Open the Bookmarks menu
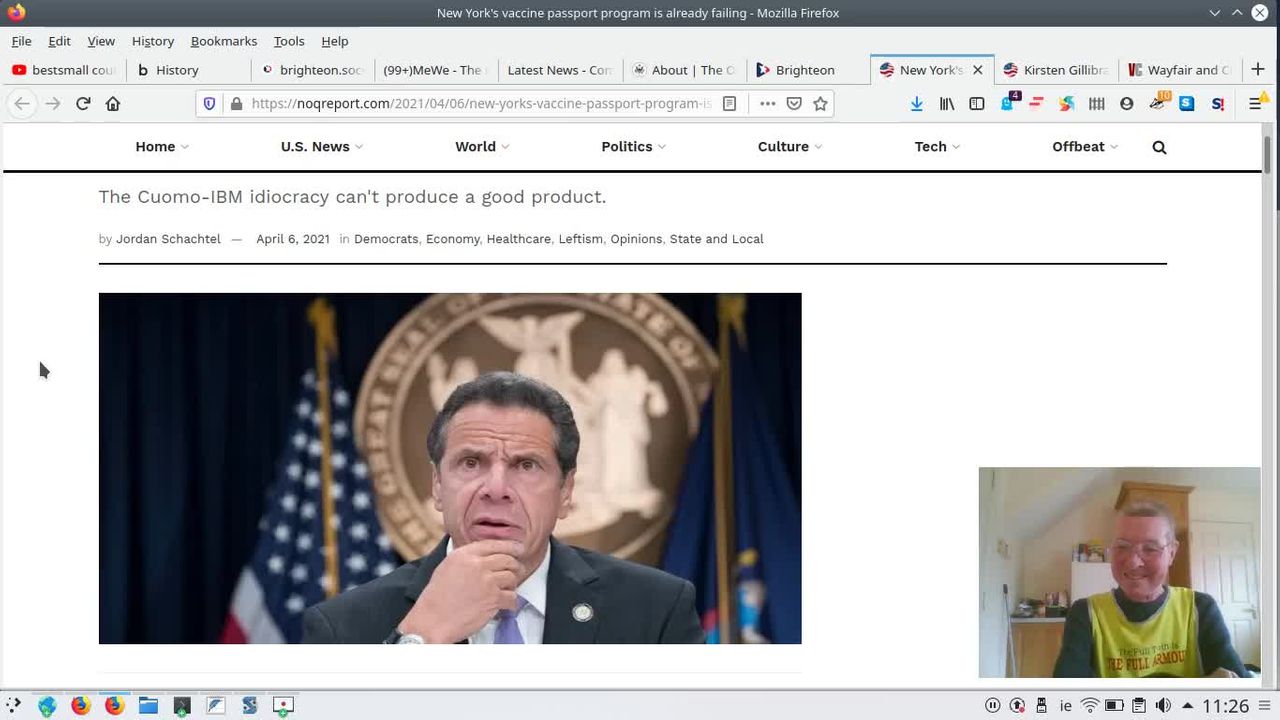Screen dimensions: 1280x720 (x=223, y=41)
